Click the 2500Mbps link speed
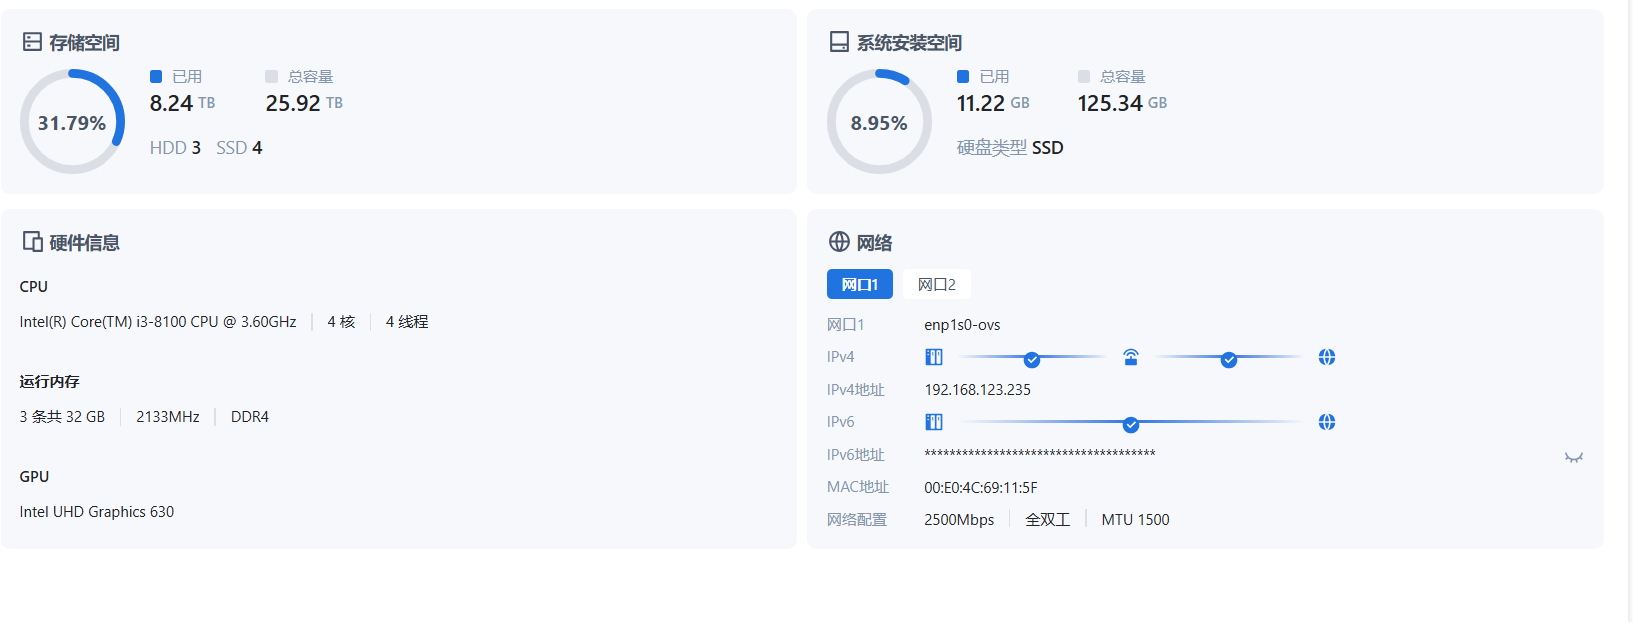Image resolution: width=1633 pixels, height=623 pixels. [959, 520]
